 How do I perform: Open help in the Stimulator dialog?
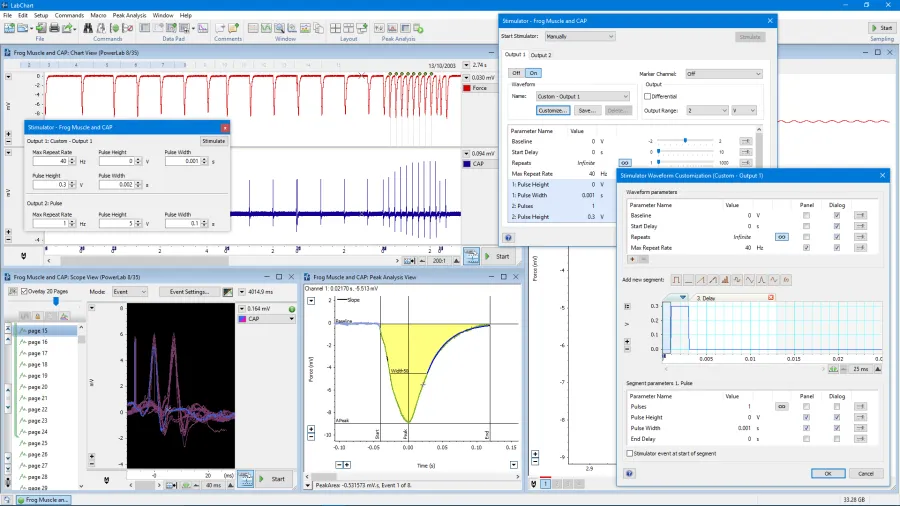[508, 238]
